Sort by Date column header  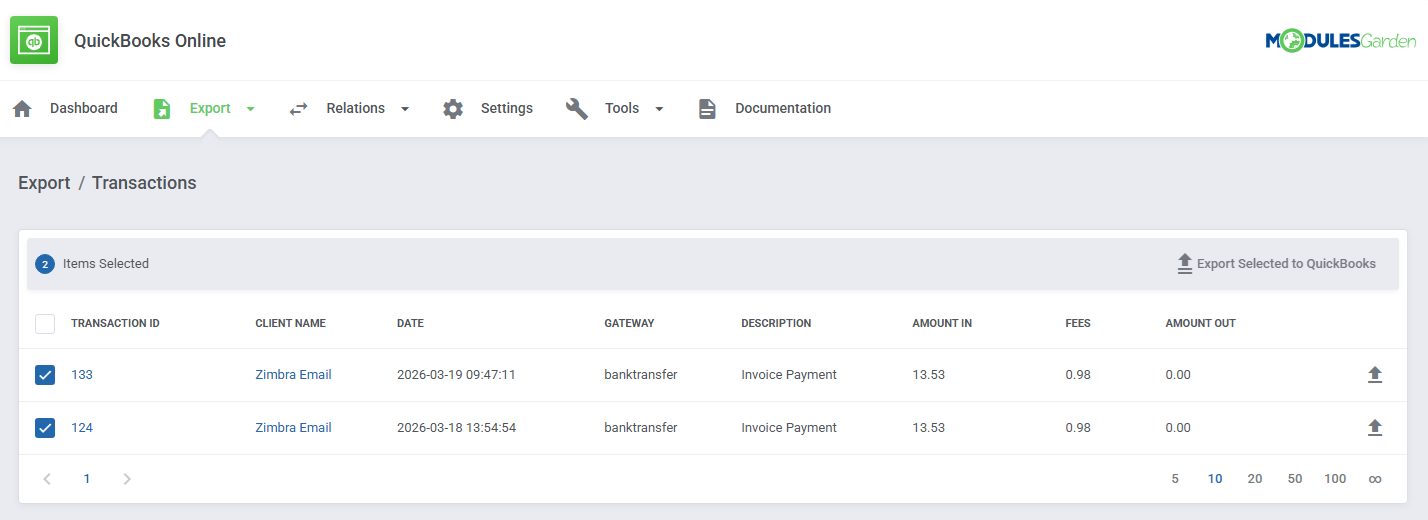410,324
